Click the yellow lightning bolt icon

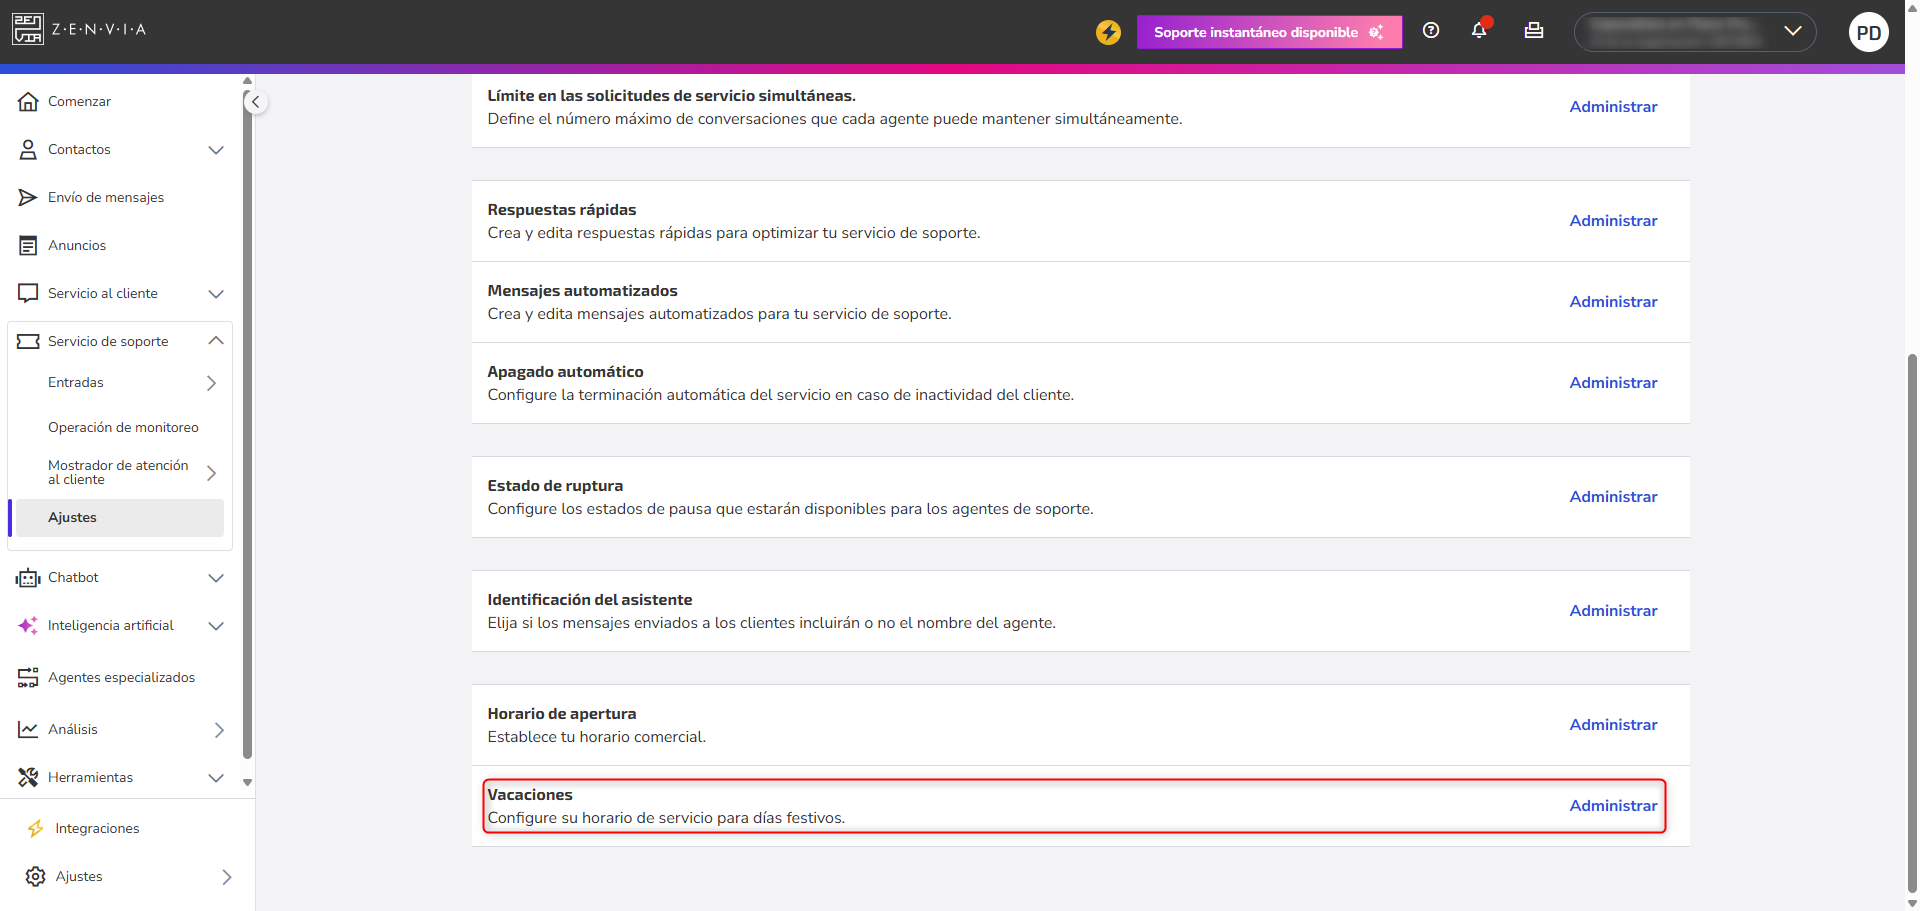point(1108,32)
